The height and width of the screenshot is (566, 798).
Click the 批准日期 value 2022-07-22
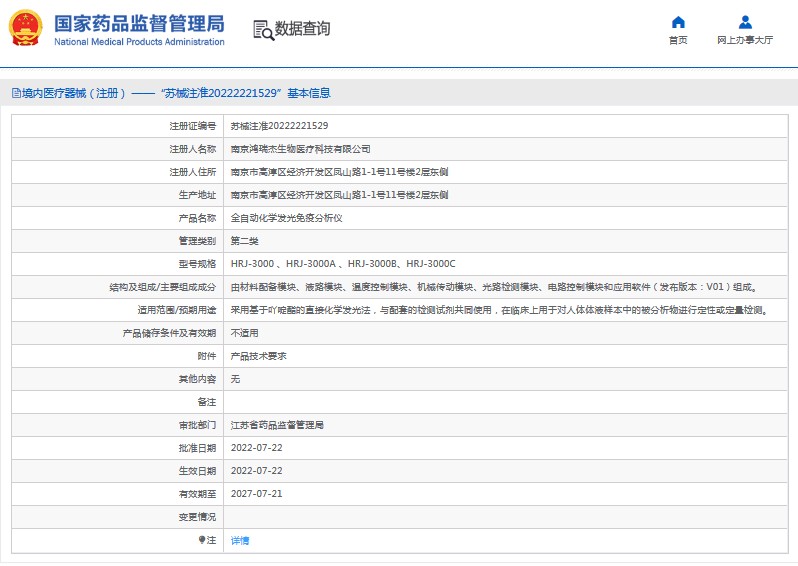point(256,448)
